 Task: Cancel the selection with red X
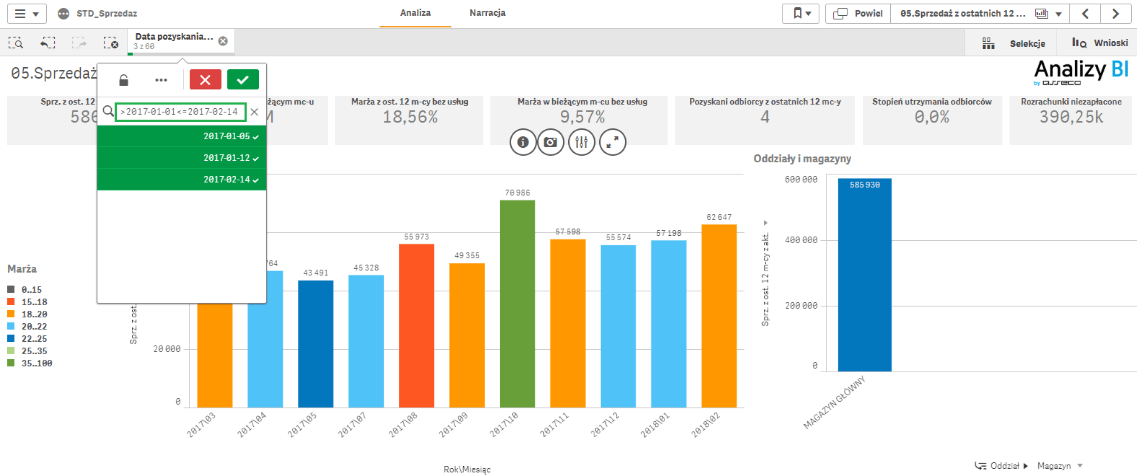click(205, 79)
